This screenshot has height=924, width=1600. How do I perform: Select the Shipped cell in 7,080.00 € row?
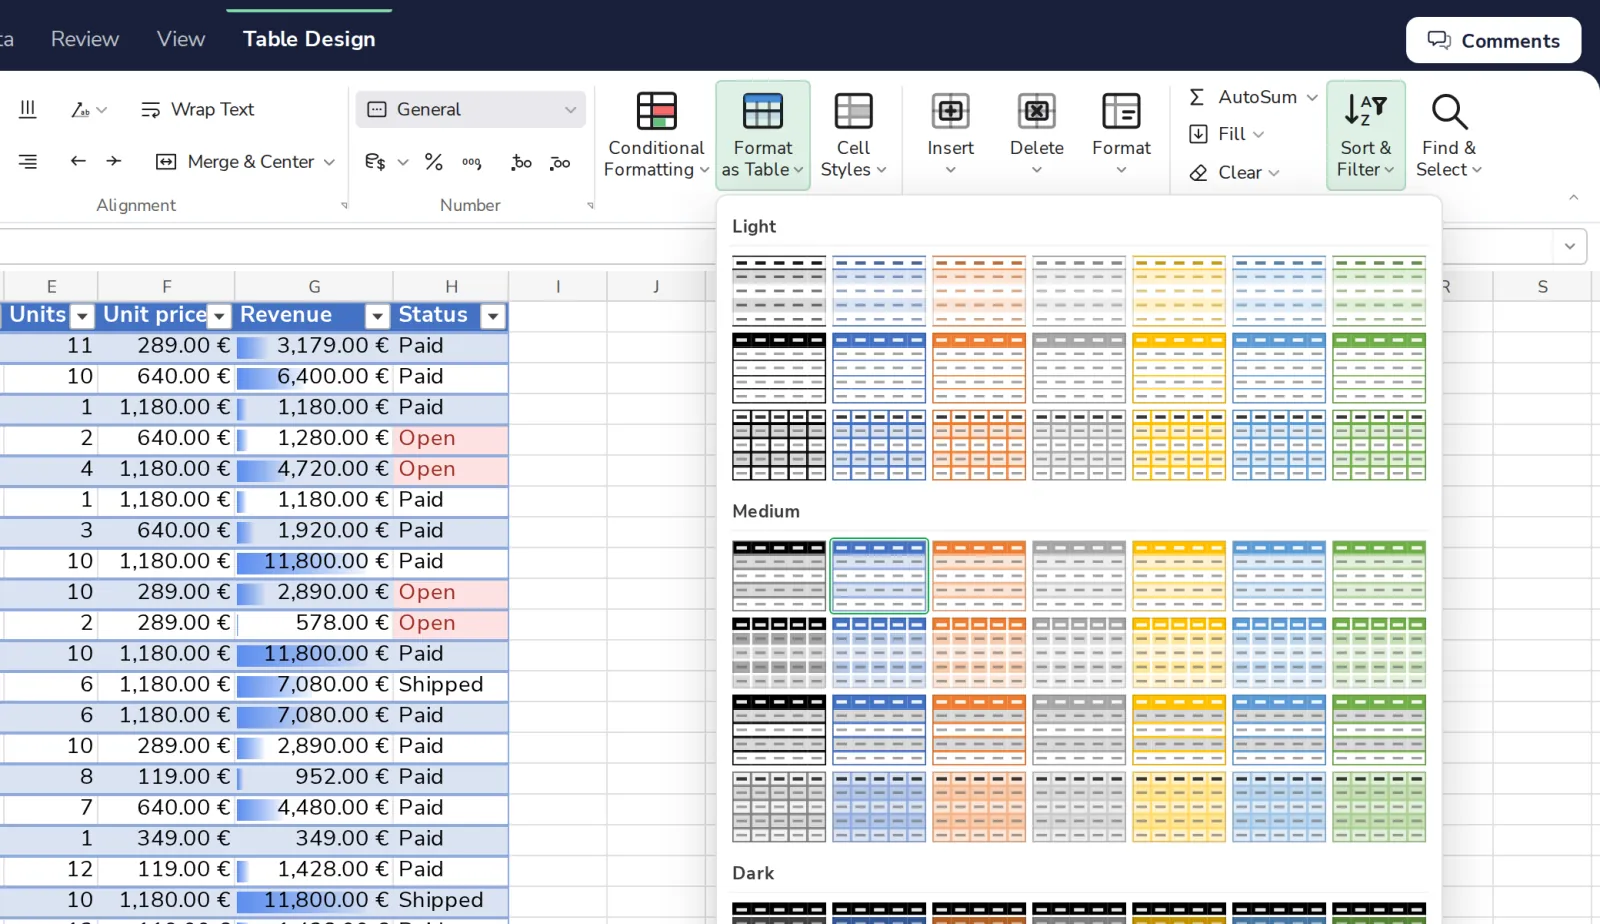[x=451, y=685]
